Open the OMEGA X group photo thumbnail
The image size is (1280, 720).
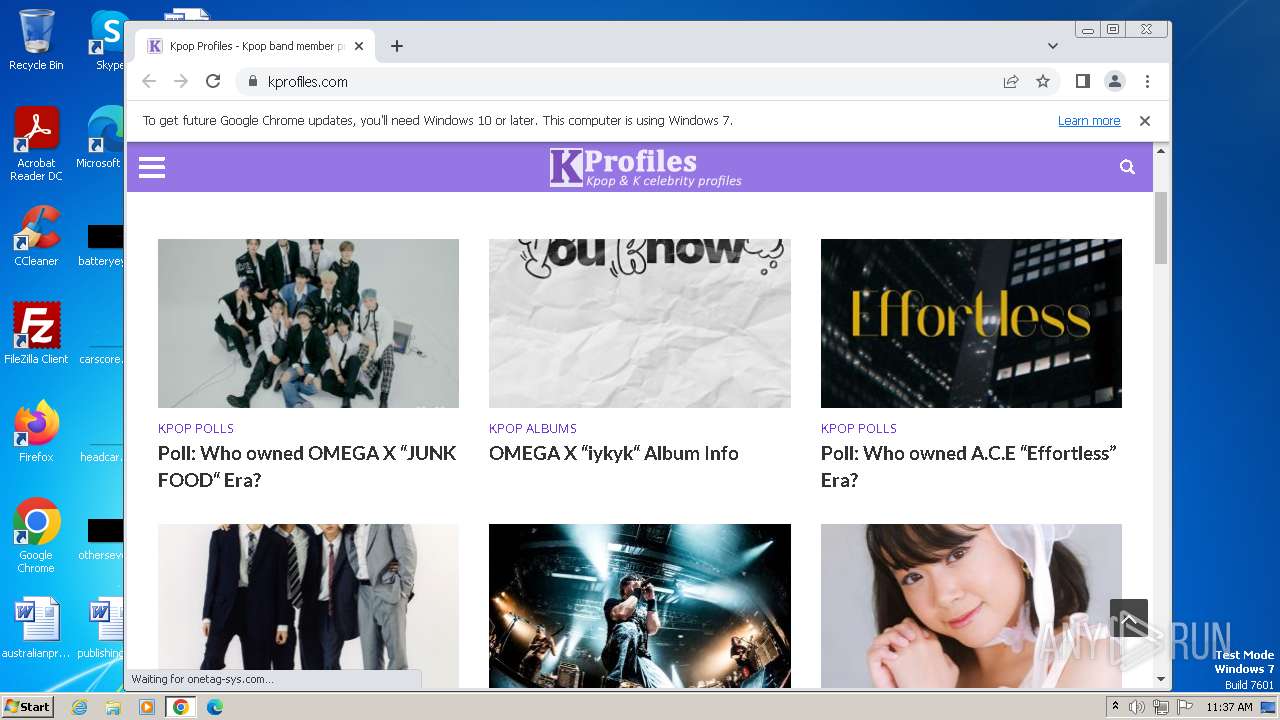[308, 323]
